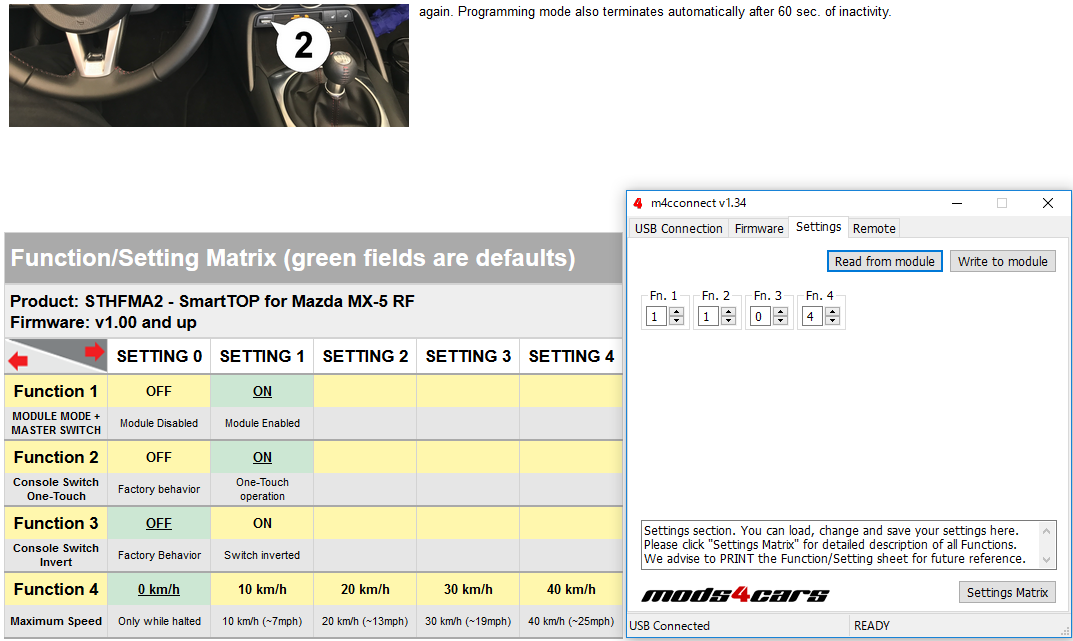Select the Settings tab

(x=818, y=227)
